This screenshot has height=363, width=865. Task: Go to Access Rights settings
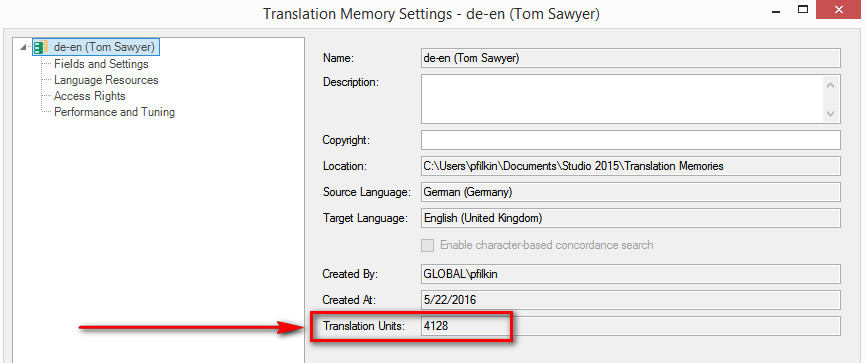[89, 96]
